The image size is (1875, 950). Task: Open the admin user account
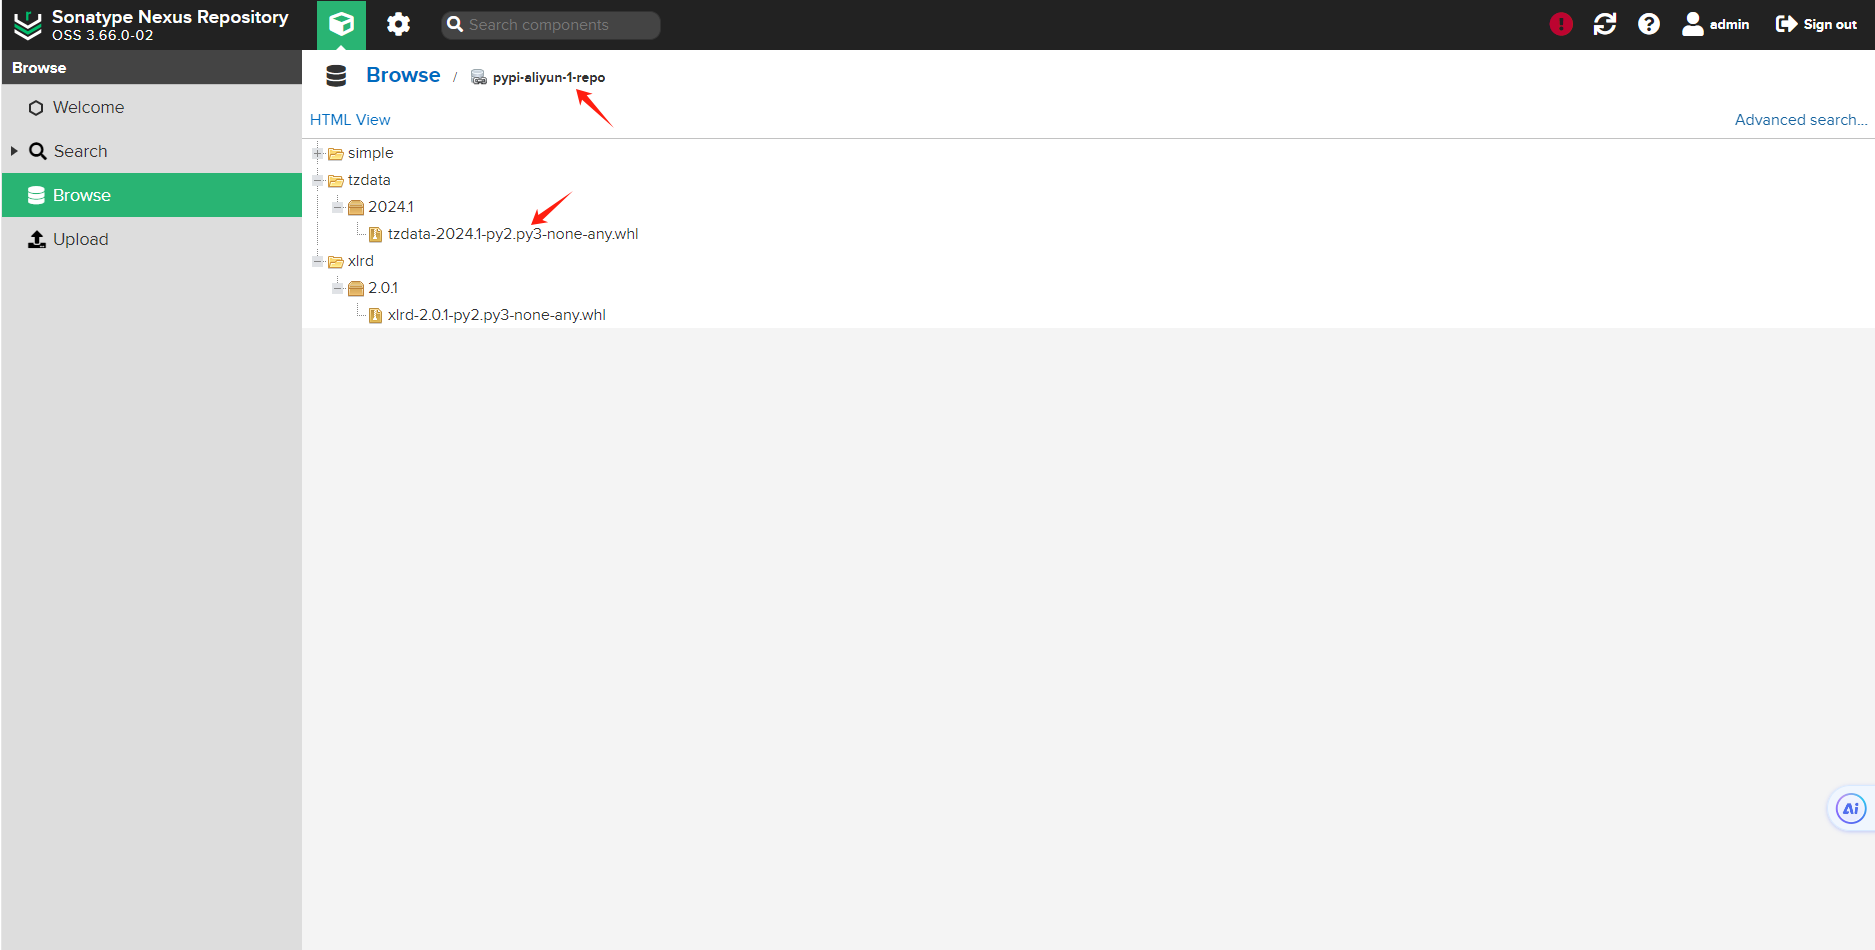pos(1716,24)
